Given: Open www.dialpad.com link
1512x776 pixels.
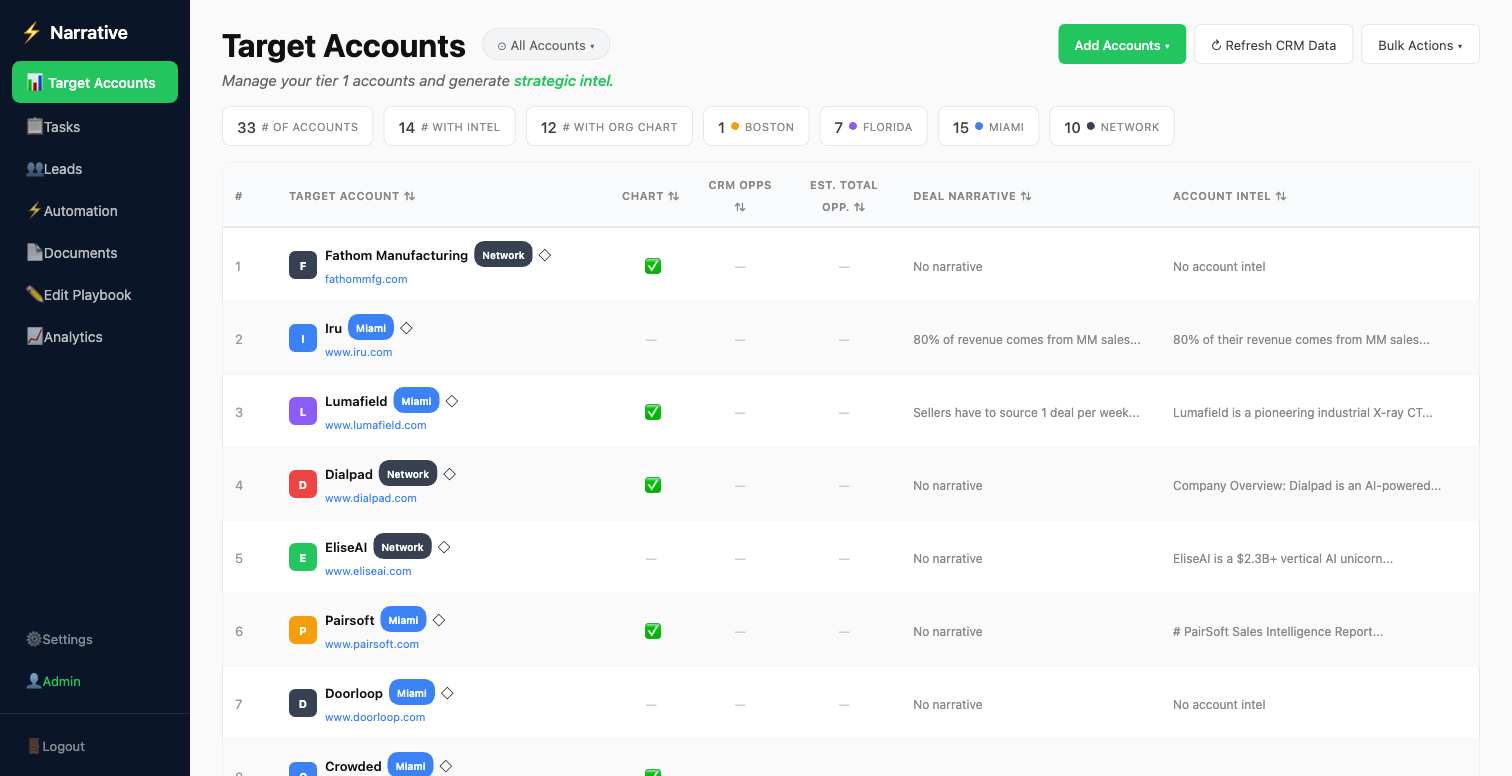Looking at the screenshot, I should coord(370,498).
